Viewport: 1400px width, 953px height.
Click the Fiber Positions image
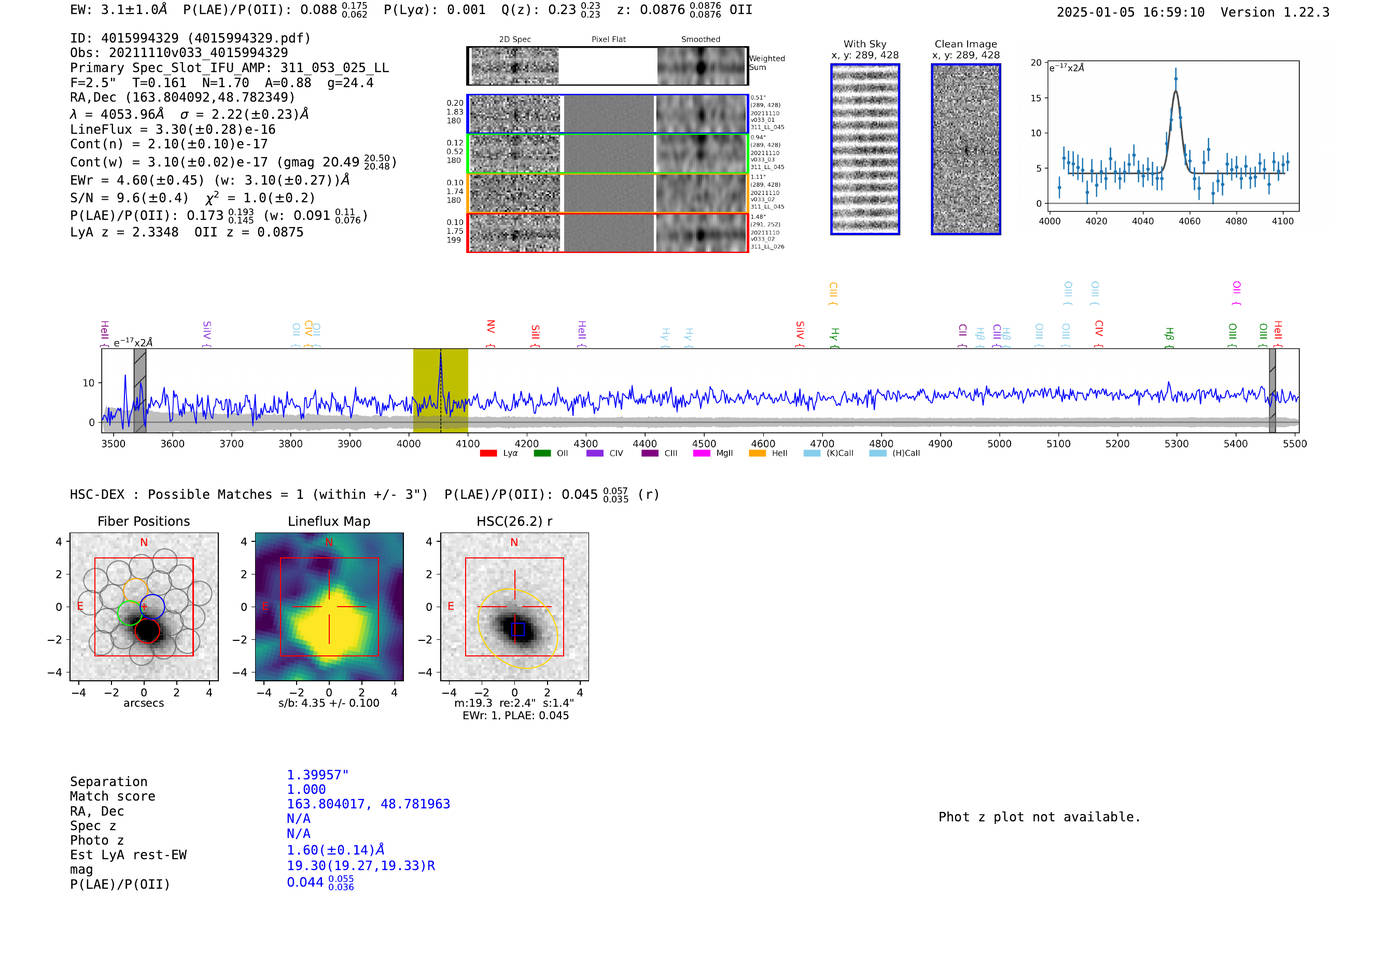click(x=144, y=606)
